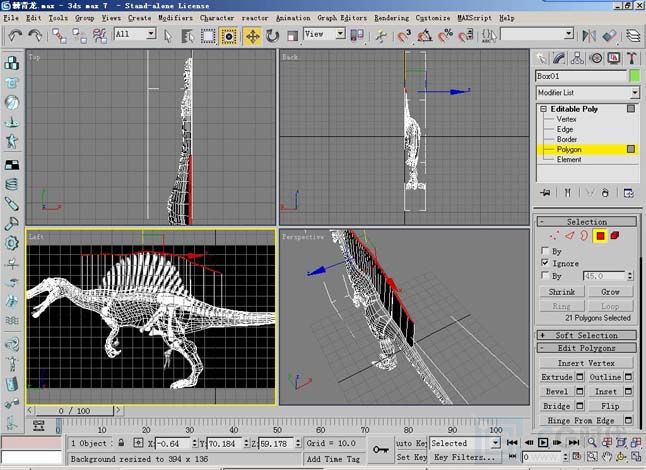646x470 pixels.
Task: Click the Bridge button
Action: [x=557, y=406]
